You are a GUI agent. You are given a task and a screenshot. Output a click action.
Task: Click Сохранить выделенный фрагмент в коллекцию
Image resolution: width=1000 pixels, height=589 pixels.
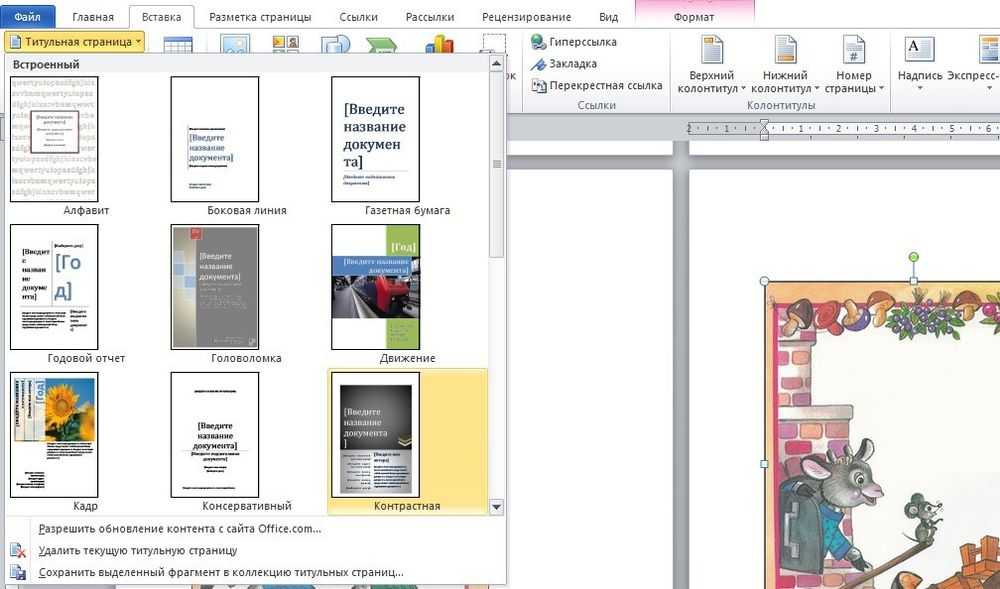pyautogui.click(x=220, y=573)
